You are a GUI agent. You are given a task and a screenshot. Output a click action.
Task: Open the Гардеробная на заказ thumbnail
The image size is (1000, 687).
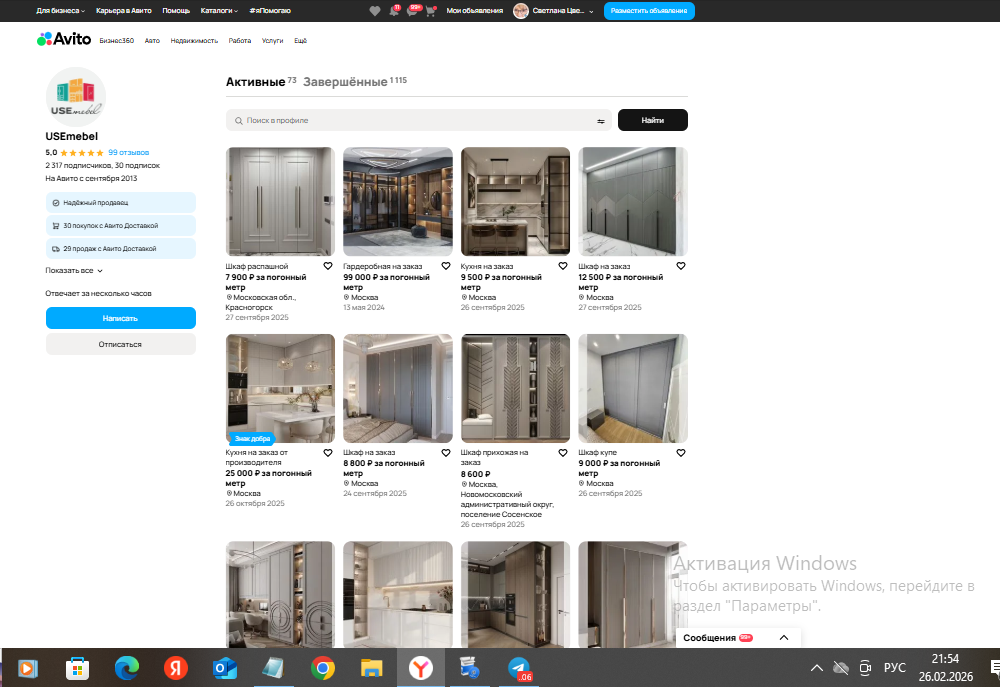[x=398, y=202]
